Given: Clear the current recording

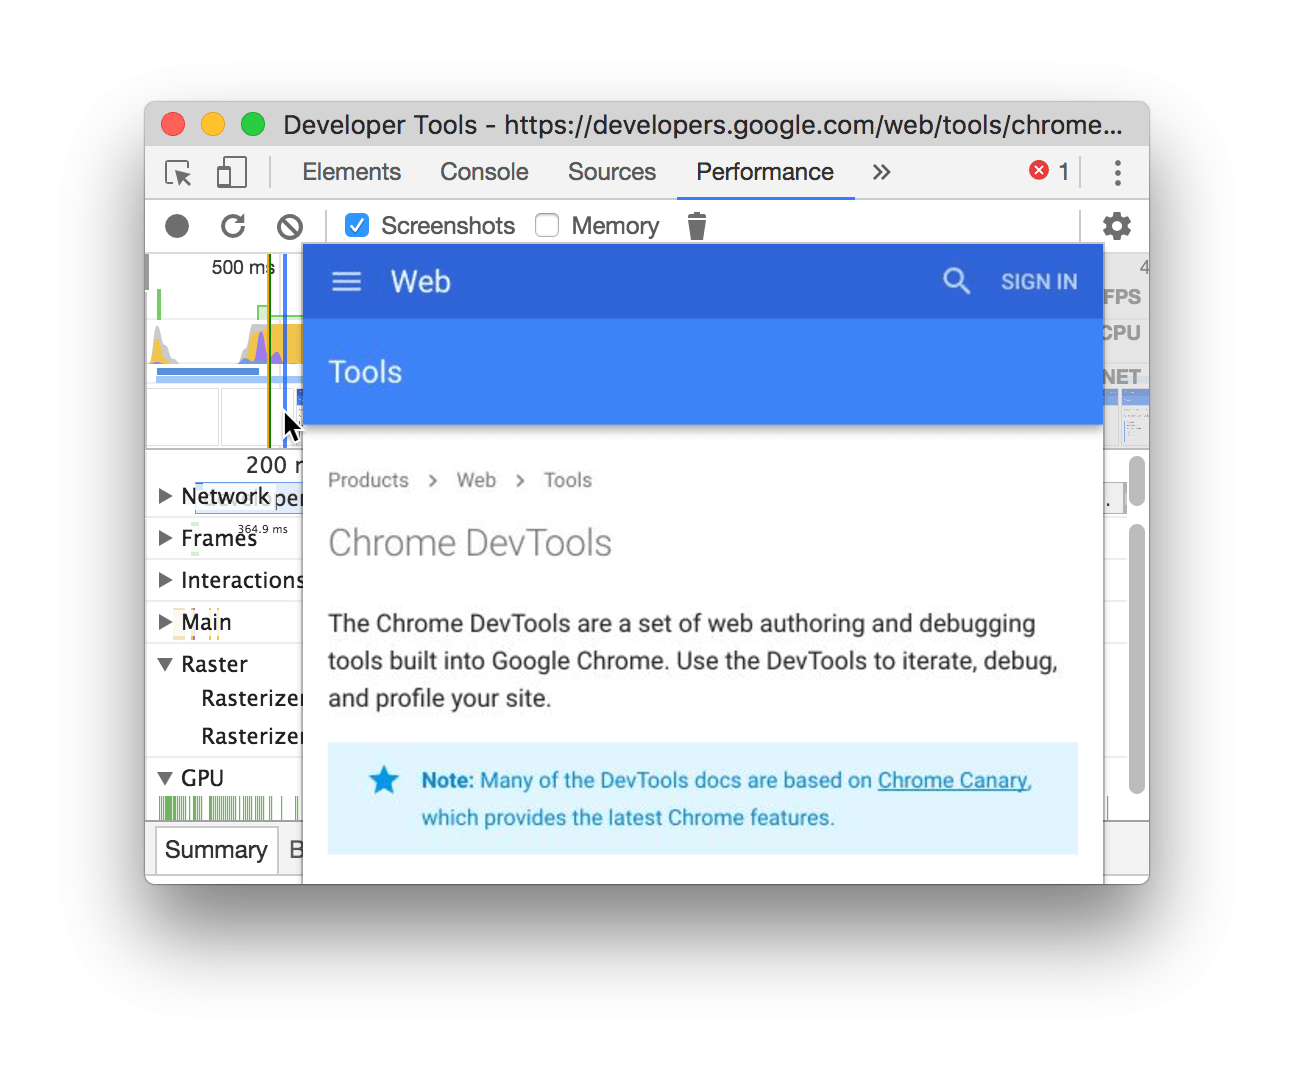Looking at the screenshot, I should [289, 226].
